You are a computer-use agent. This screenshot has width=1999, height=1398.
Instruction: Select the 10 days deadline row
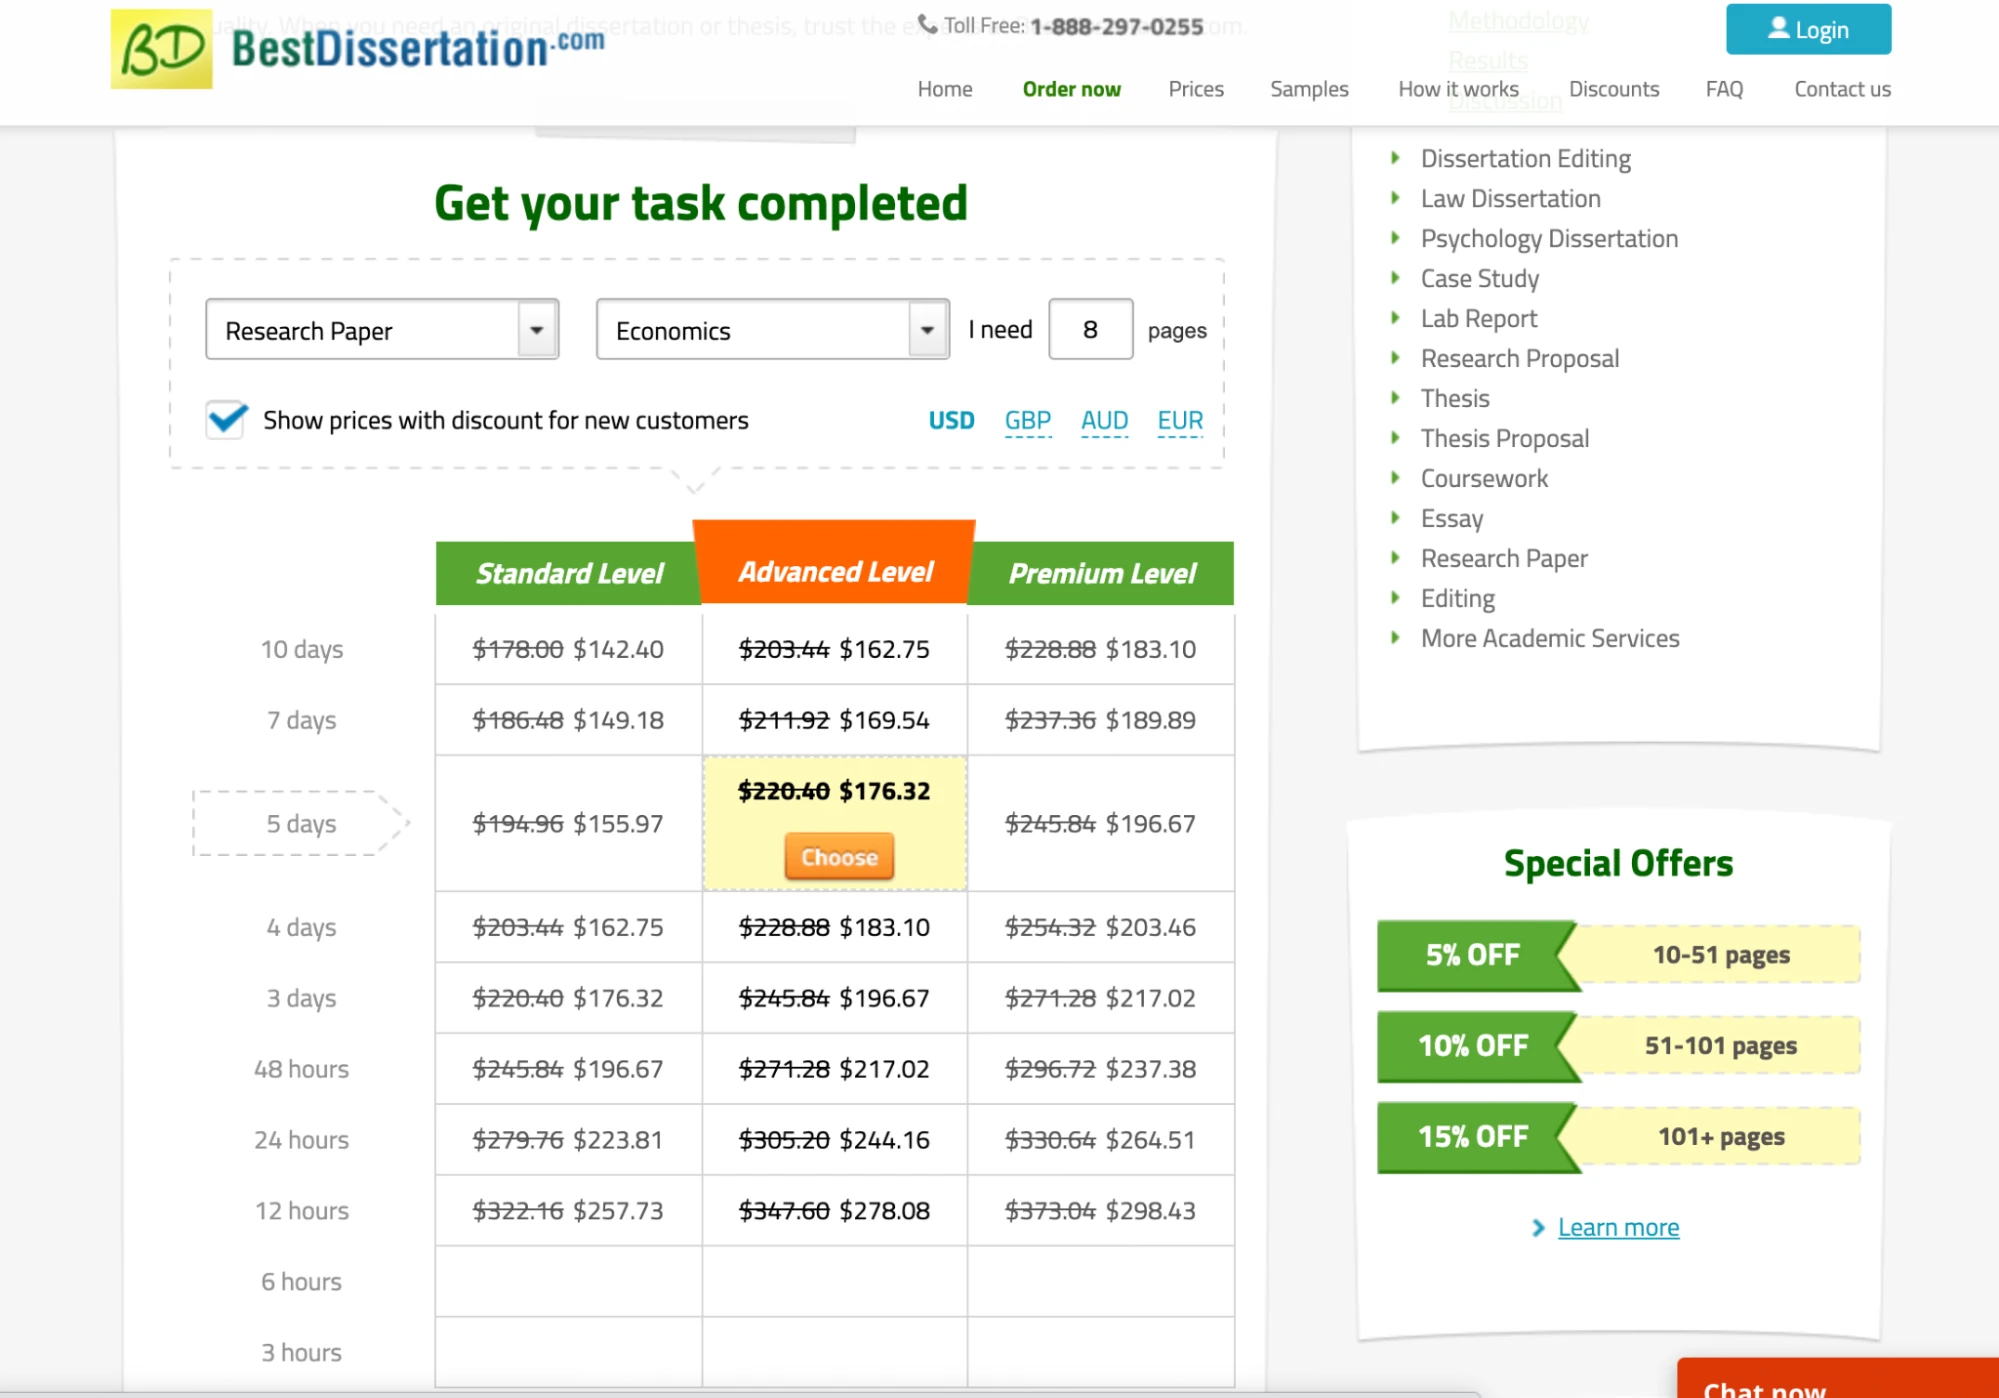pyautogui.click(x=302, y=650)
